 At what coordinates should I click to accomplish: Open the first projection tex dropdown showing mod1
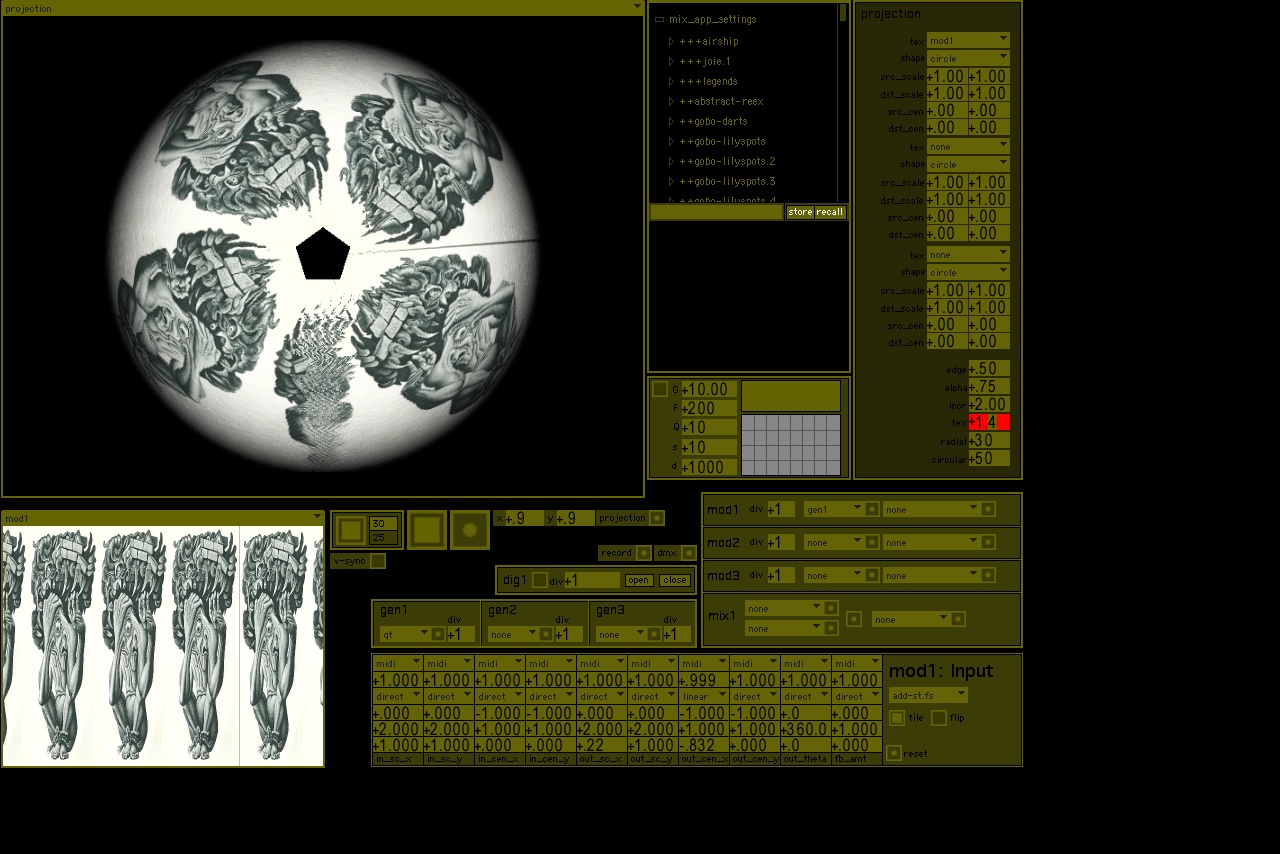coord(968,41)
